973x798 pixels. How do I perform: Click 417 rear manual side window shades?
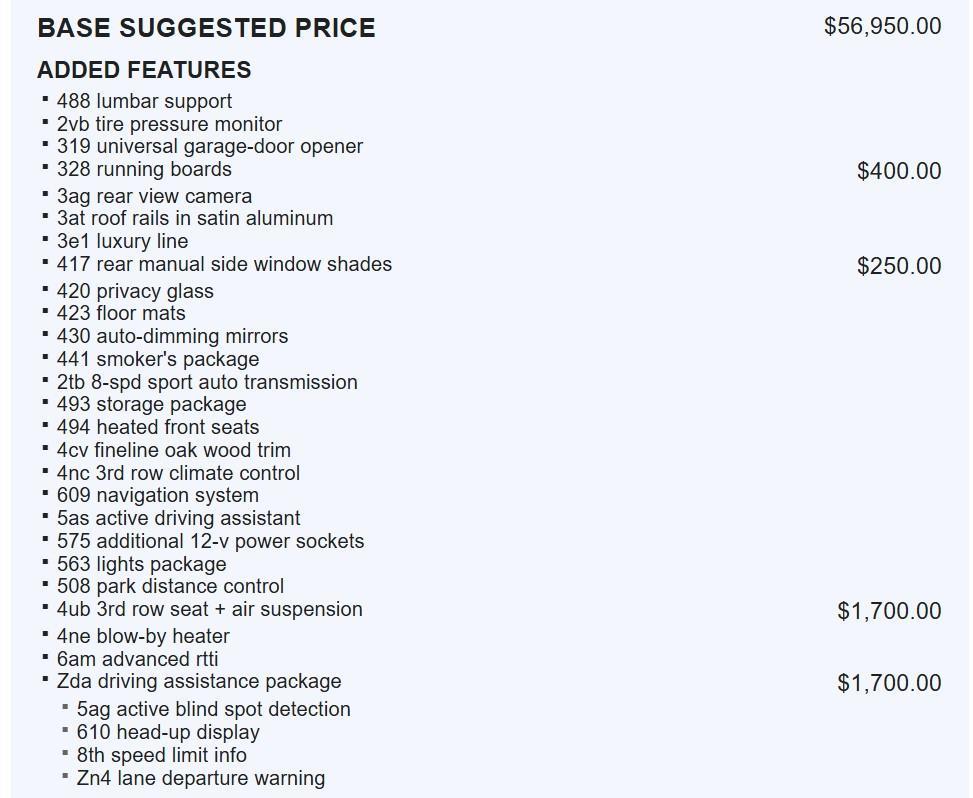[x=224, y=264]
